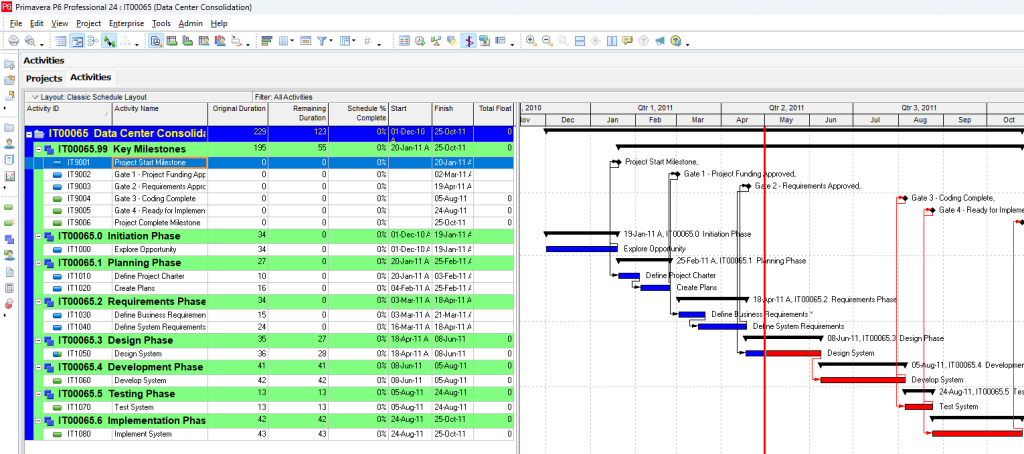Click the Schedule clock icon in toolbar
1024x454 pixels.
coord(420,41)
